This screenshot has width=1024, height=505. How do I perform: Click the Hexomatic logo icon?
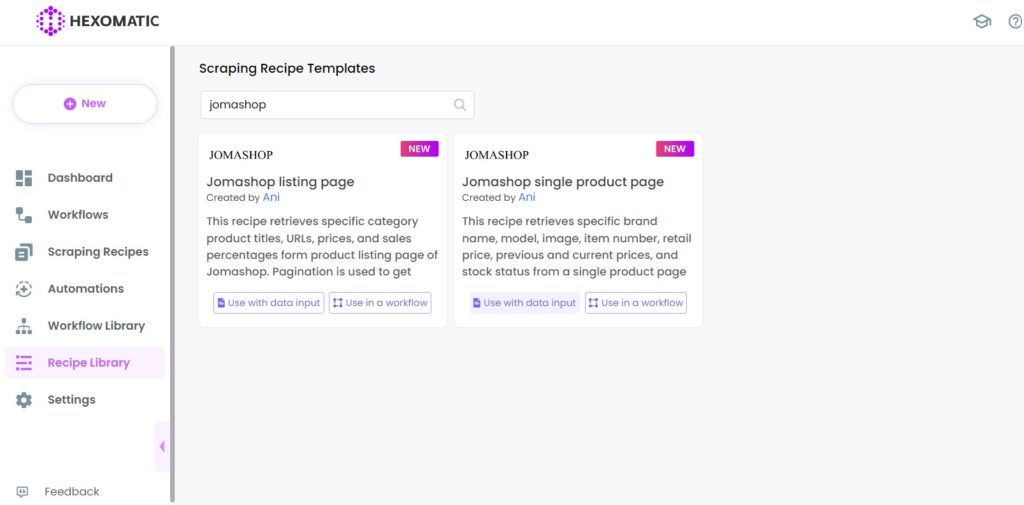50,21
